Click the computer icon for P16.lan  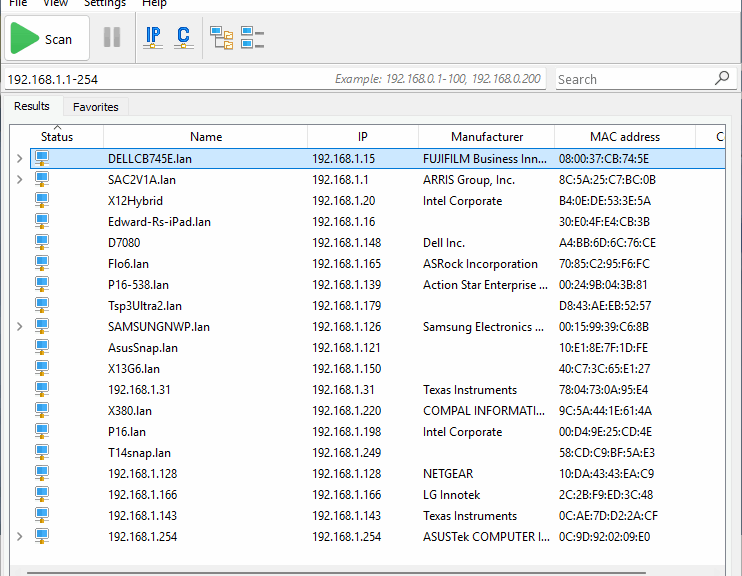(42, 431)
